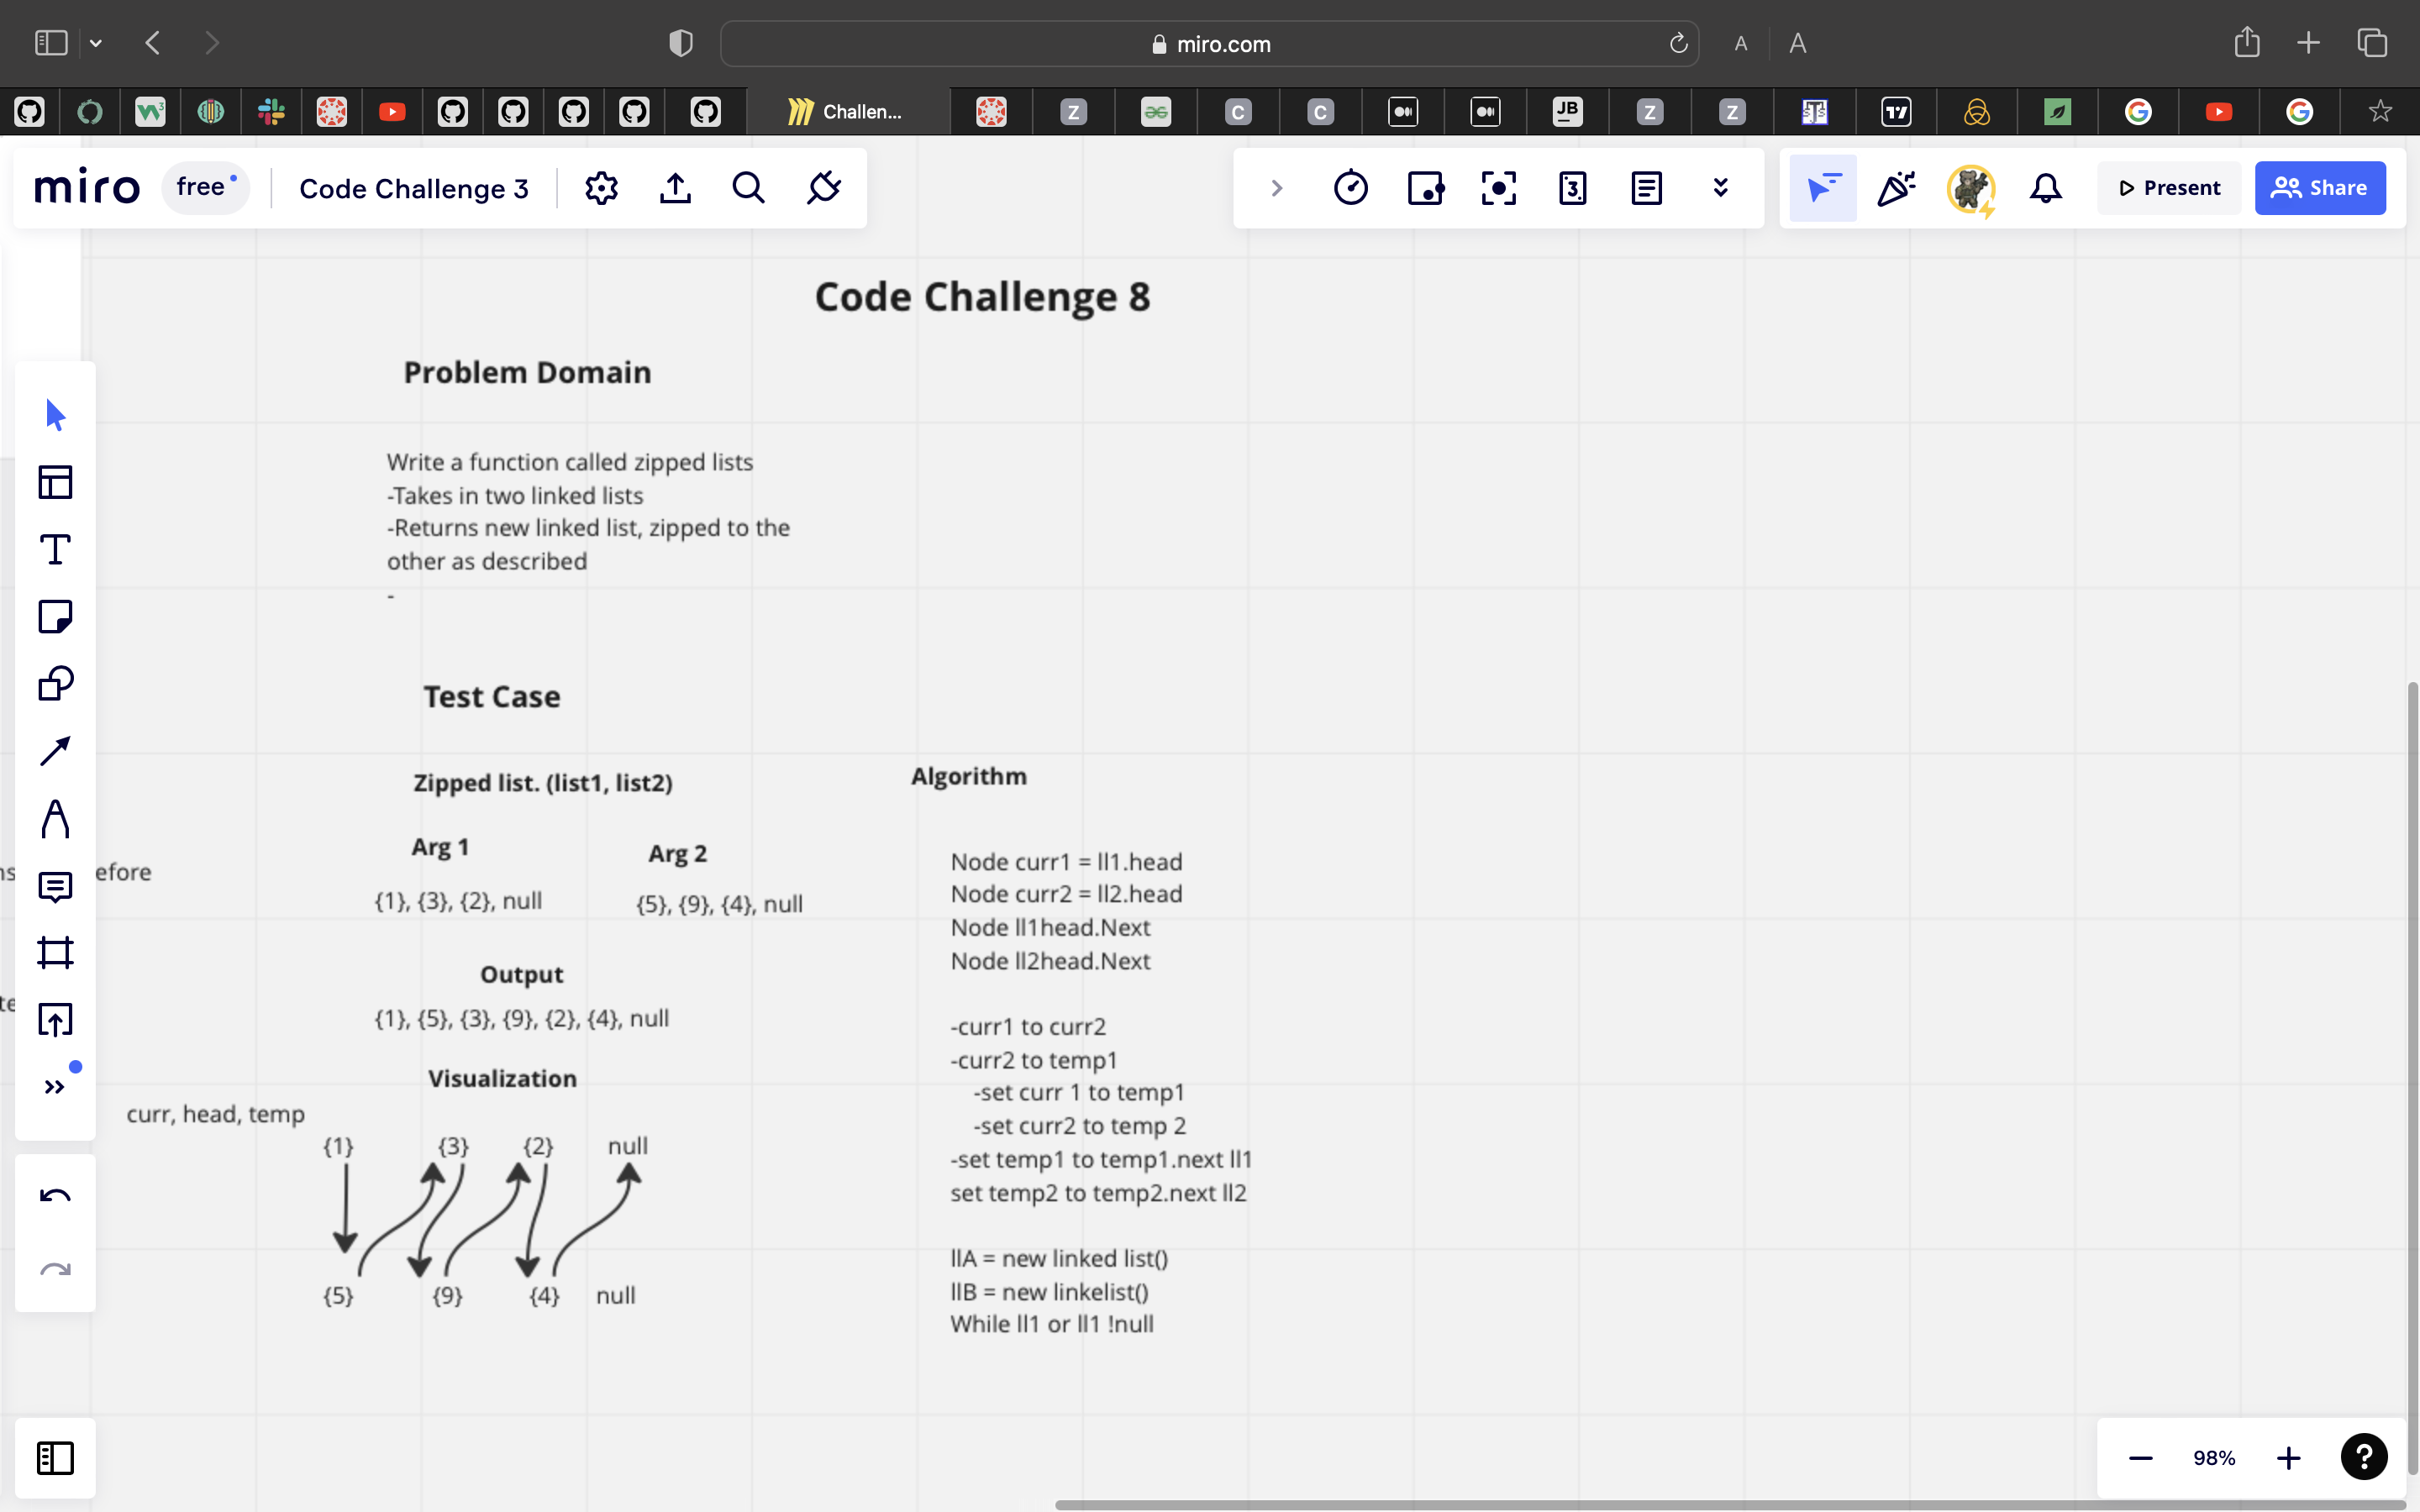The height and width of the screenshot is (1512, 2420).
Task: Select the Frame tool
Action: tap(55, 951)
